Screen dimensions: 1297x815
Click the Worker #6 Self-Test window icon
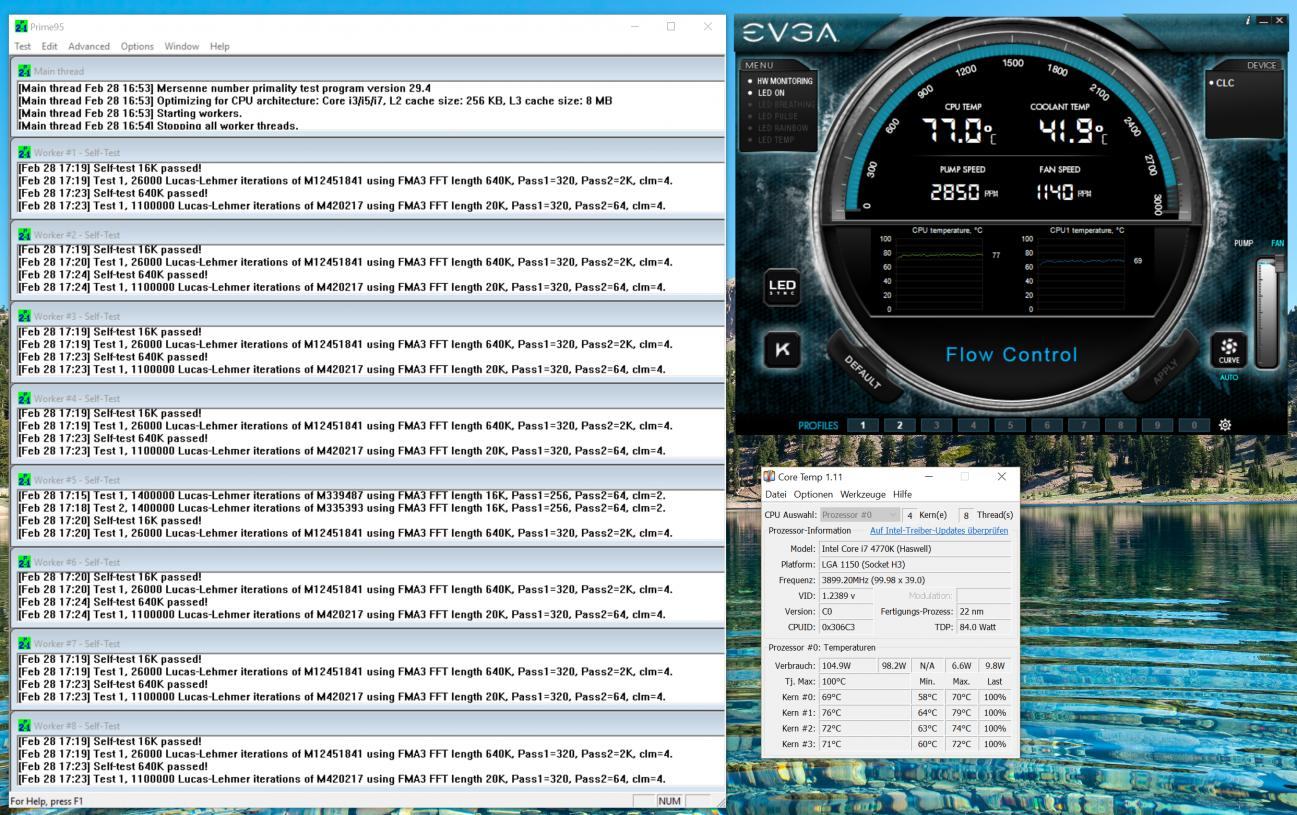tap(25, 562)
